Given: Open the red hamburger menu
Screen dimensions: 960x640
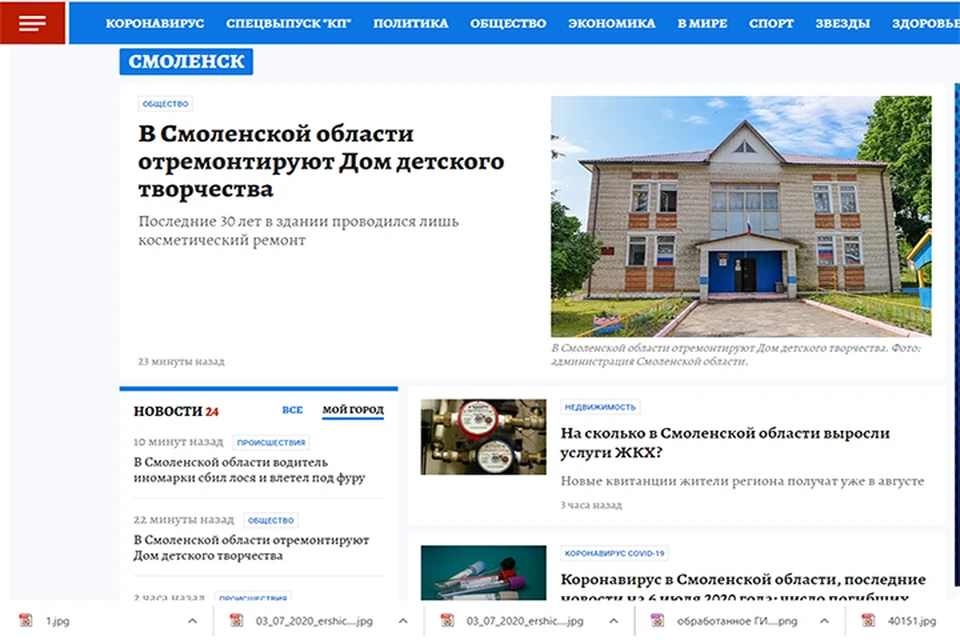Looking at the screenshot, I should 32,23.
